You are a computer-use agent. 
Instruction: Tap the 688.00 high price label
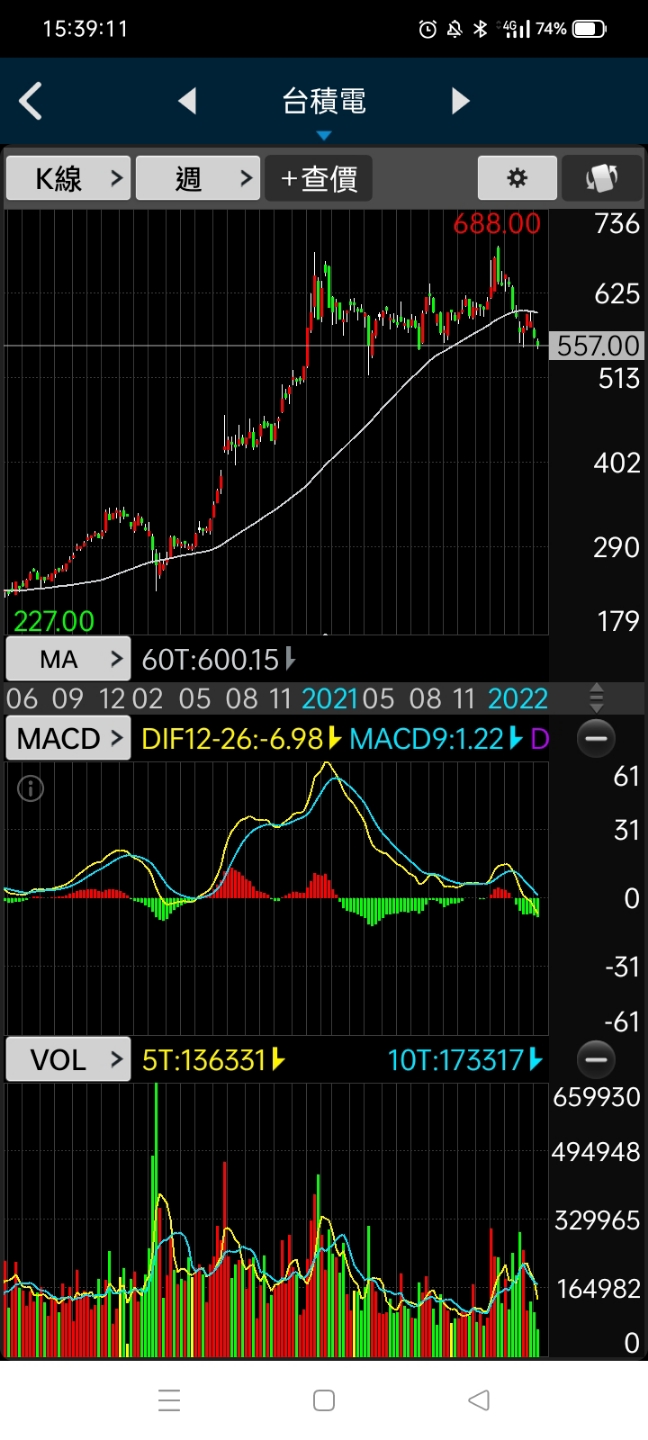coord(497,223)
